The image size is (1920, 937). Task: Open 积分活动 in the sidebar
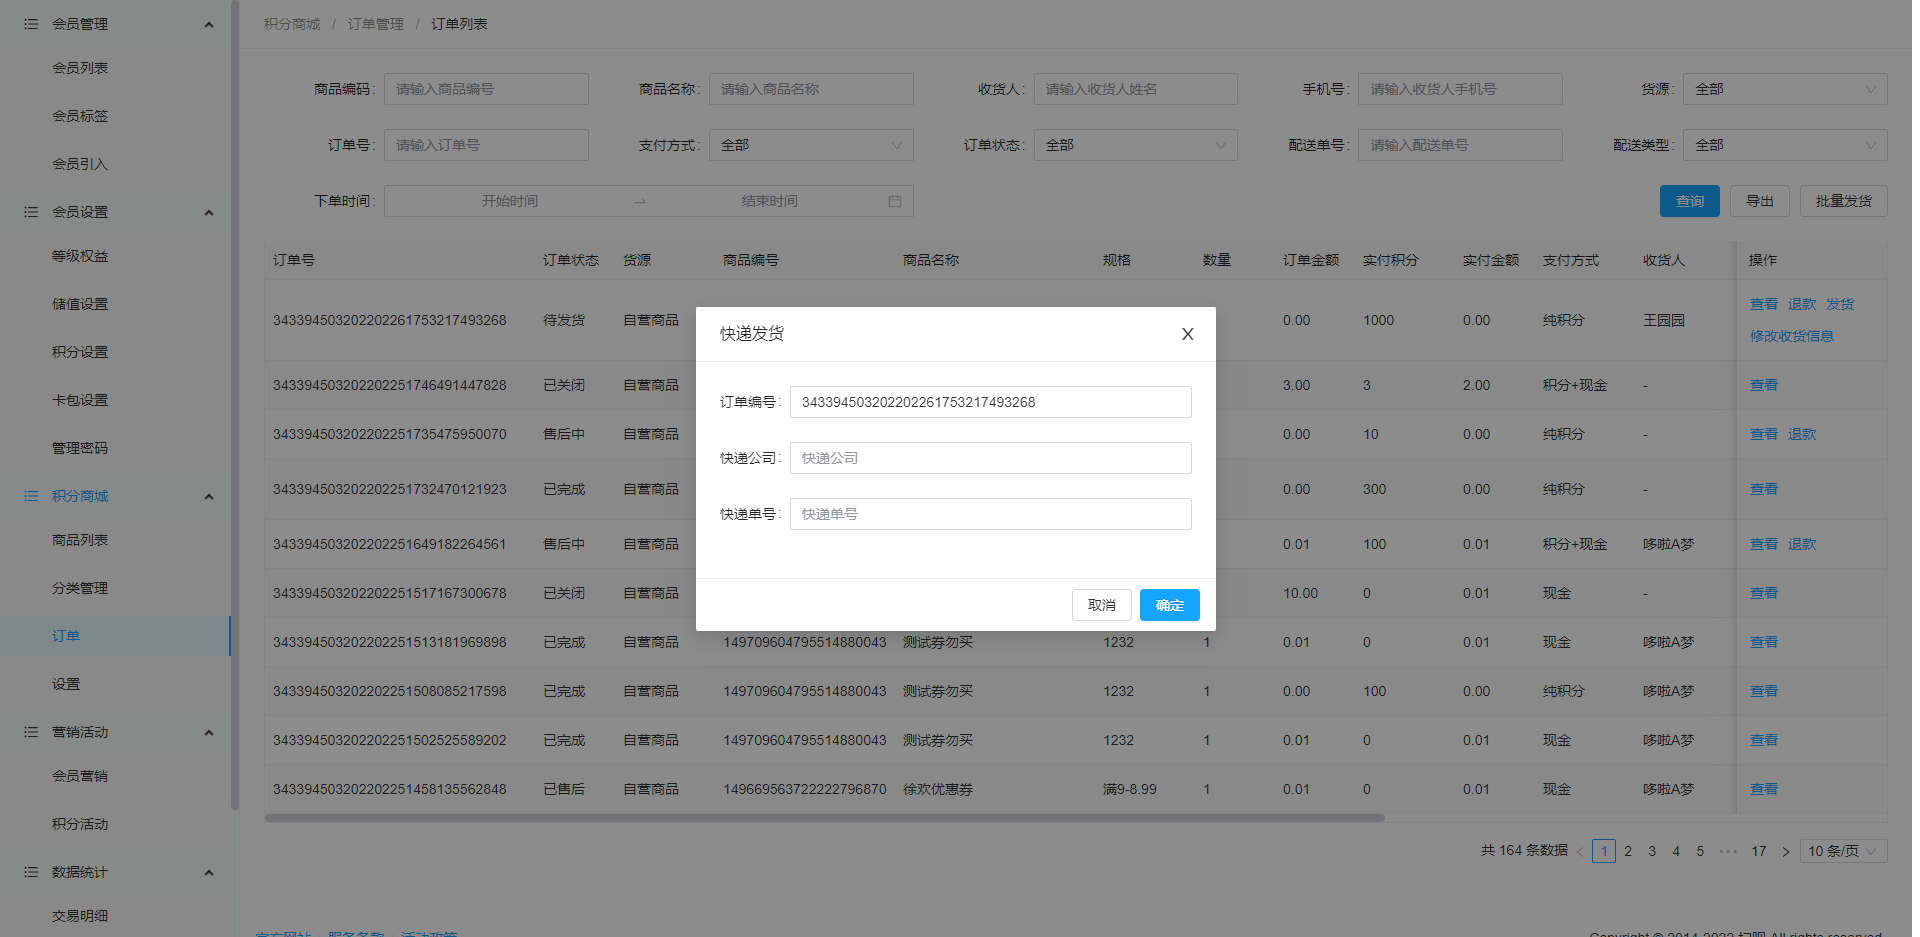click(x=80, y=824)
